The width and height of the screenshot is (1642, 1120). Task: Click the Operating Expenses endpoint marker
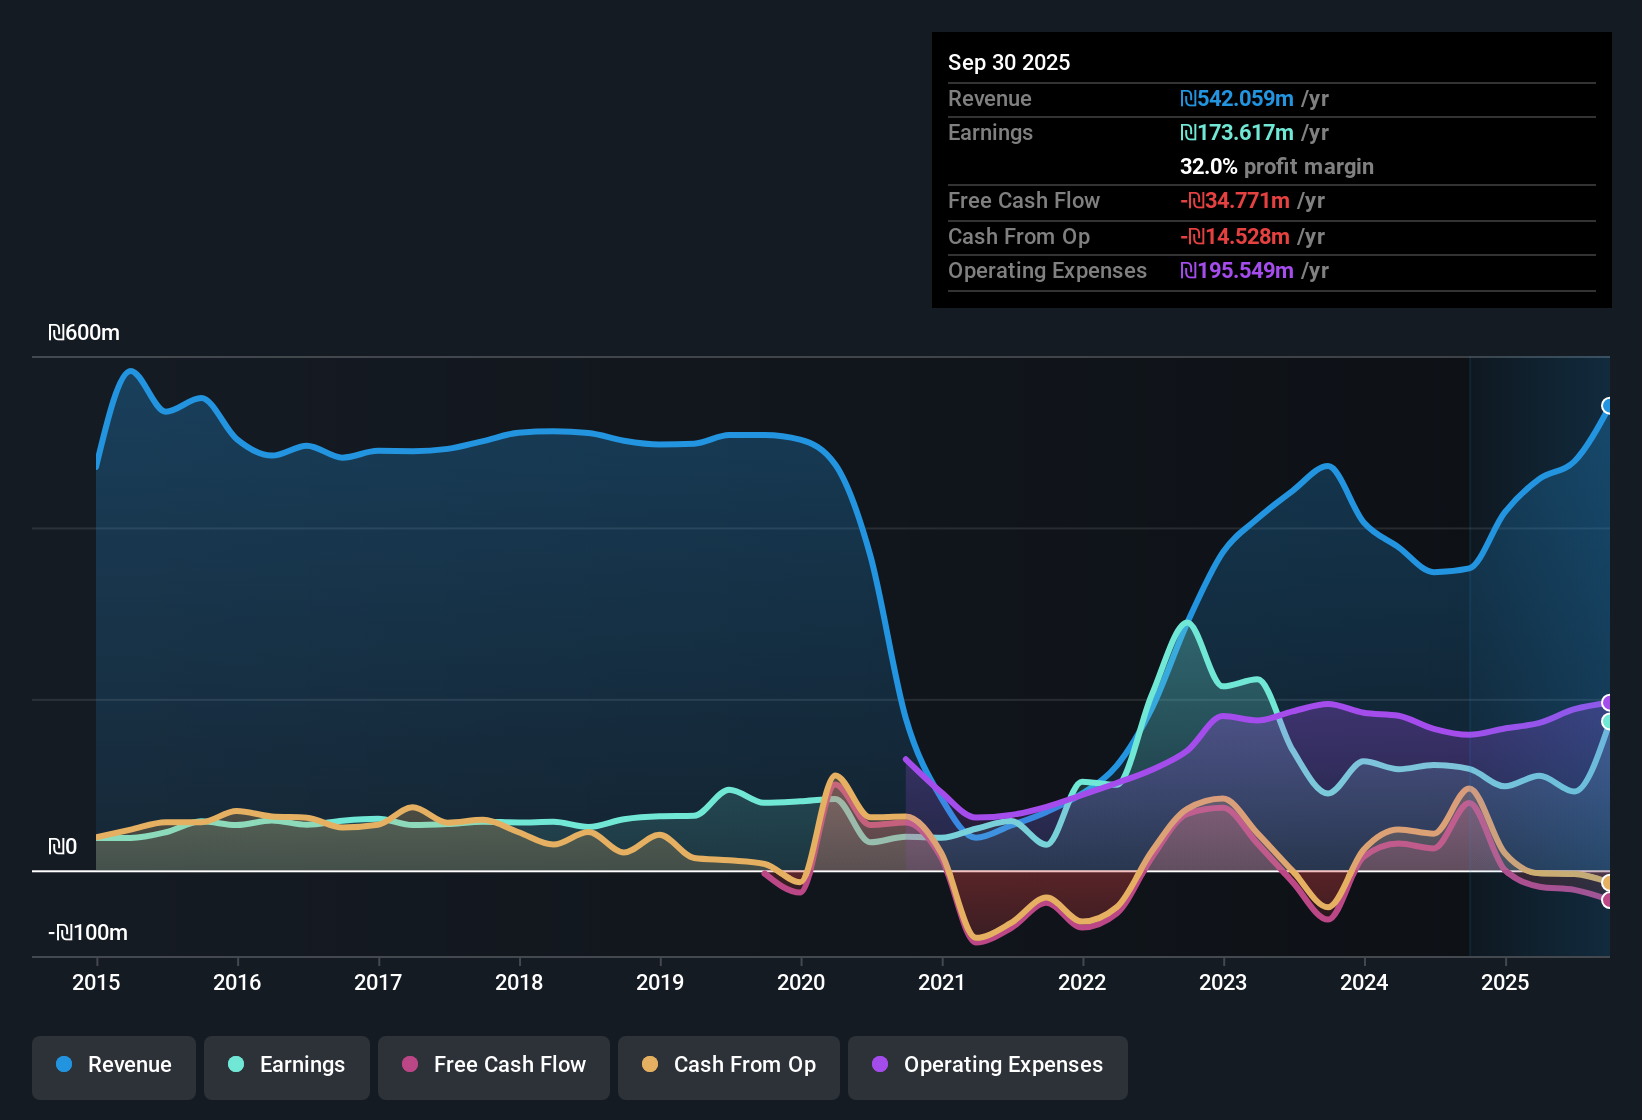coord(1608,704)
